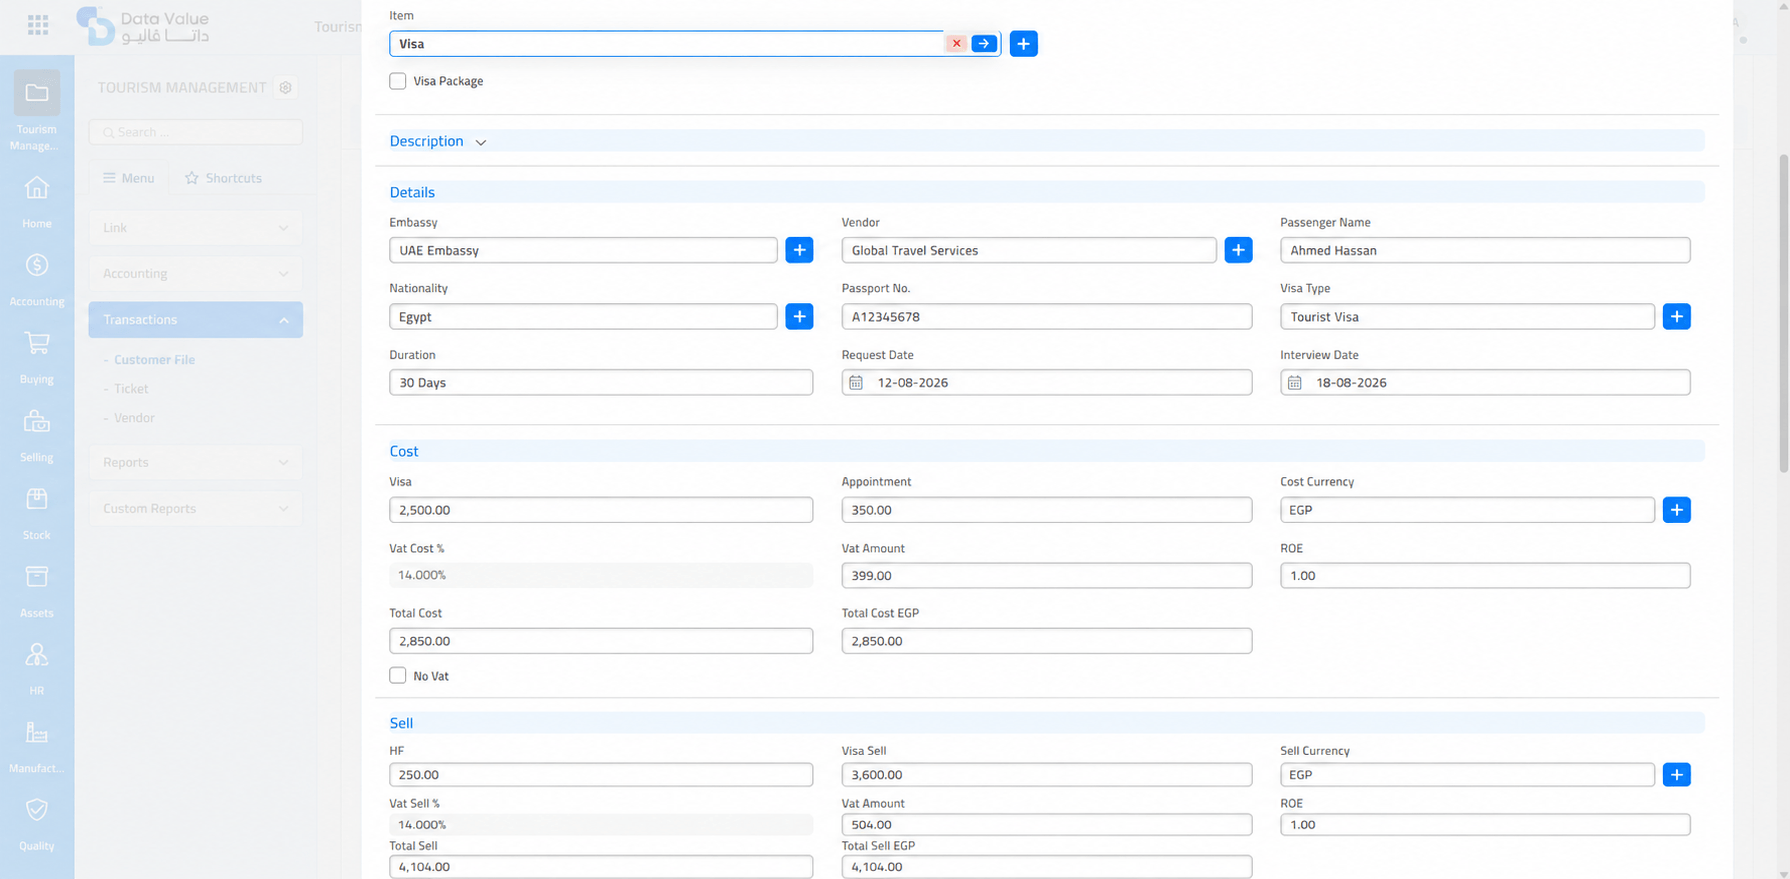Expand the Accounting menu group
This screenshot has width=1790, height=879.
[195, 274]
